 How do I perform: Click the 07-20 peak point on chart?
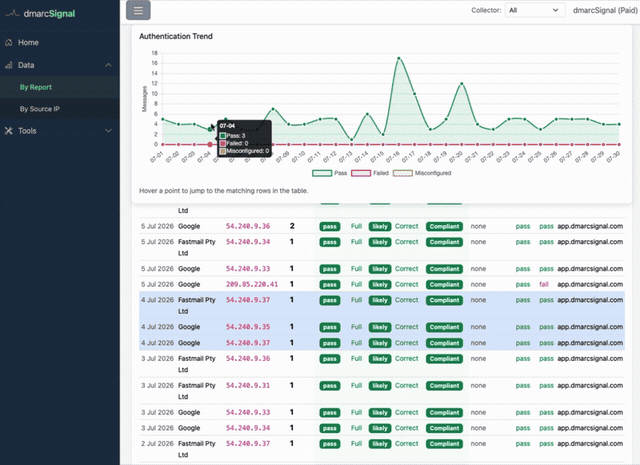pyautogui.click(x=462, y=83)
